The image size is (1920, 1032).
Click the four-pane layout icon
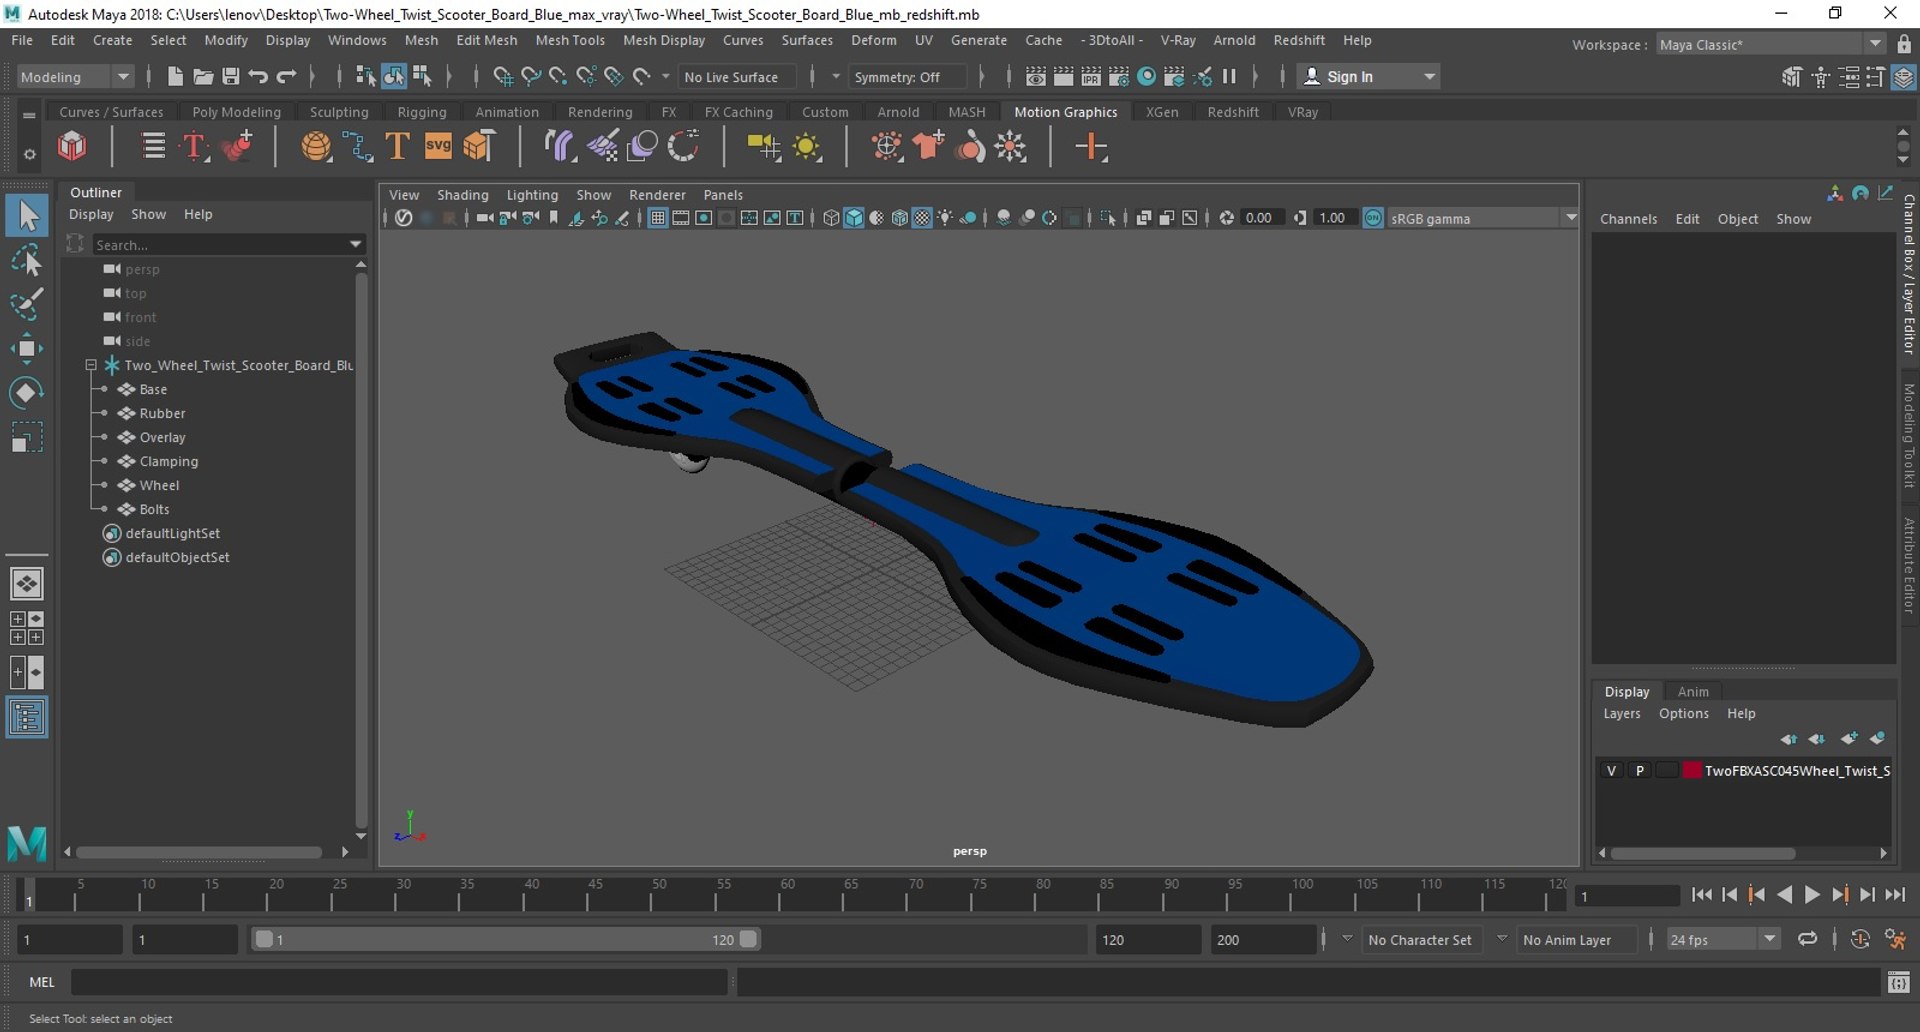click(27, 628)
